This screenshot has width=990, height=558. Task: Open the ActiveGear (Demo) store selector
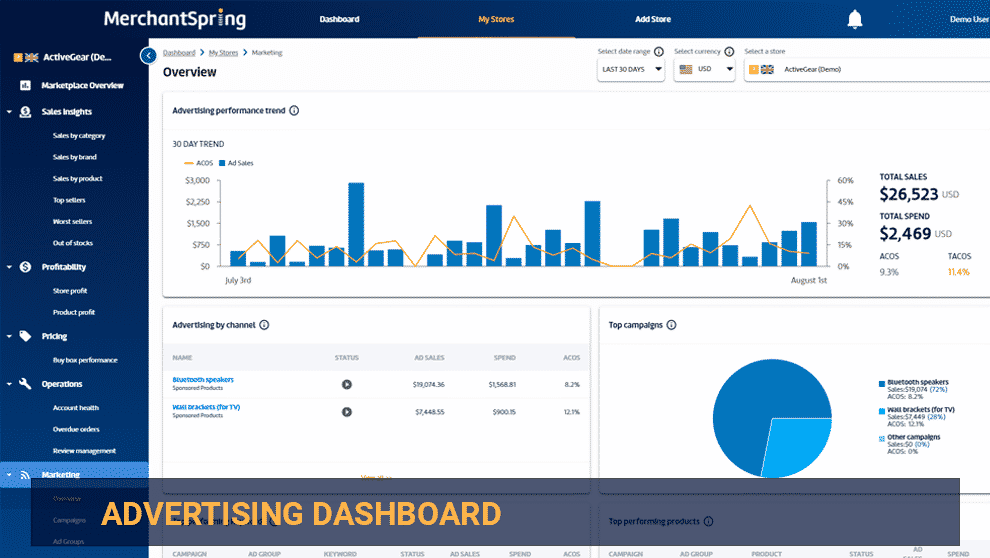coord(867,69)
